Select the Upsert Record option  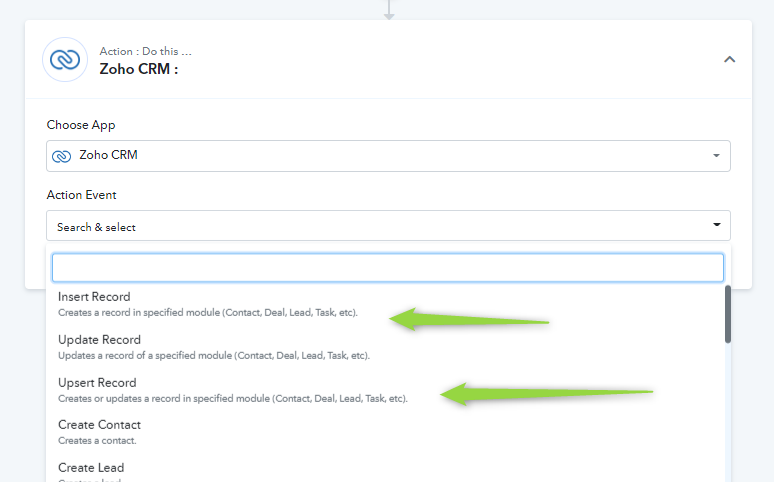pos(387,390)
